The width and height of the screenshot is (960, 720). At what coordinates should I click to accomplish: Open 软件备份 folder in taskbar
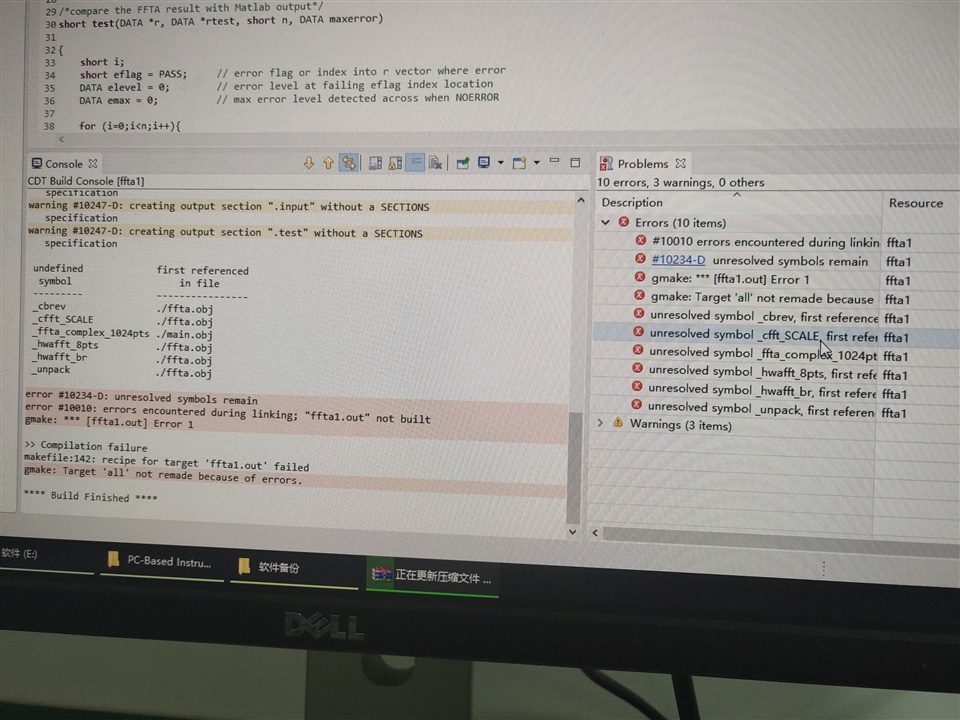coord(294,567)
